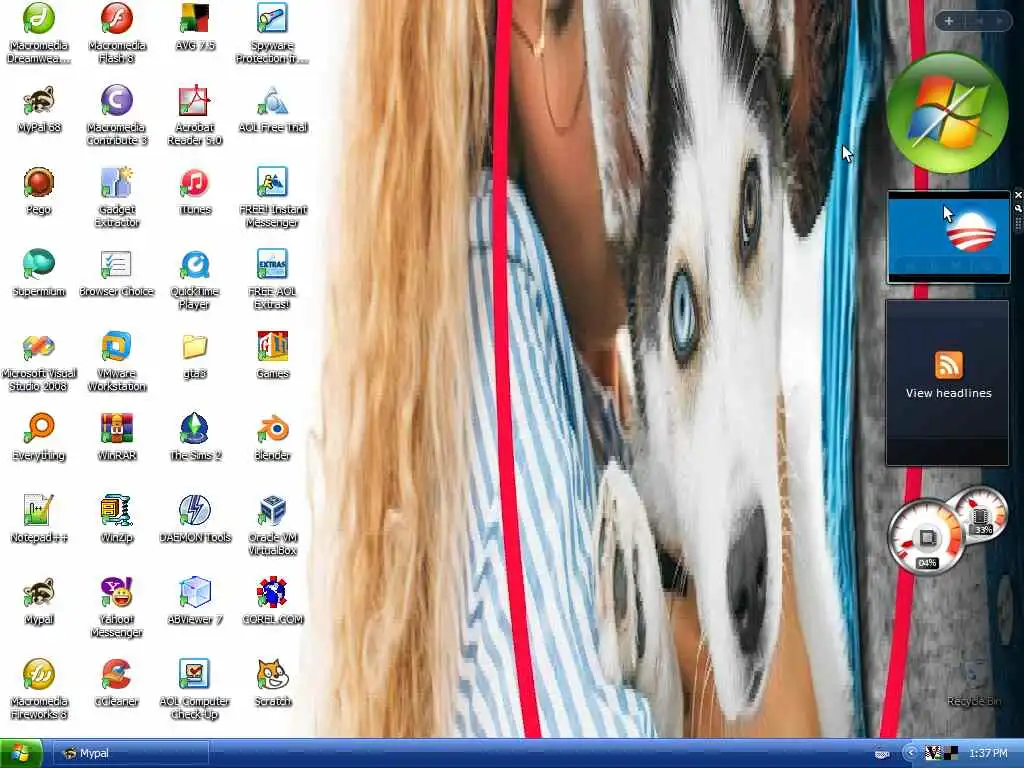Go to next sidebar gadget page arrow
1024x768 pixels.
999,21
